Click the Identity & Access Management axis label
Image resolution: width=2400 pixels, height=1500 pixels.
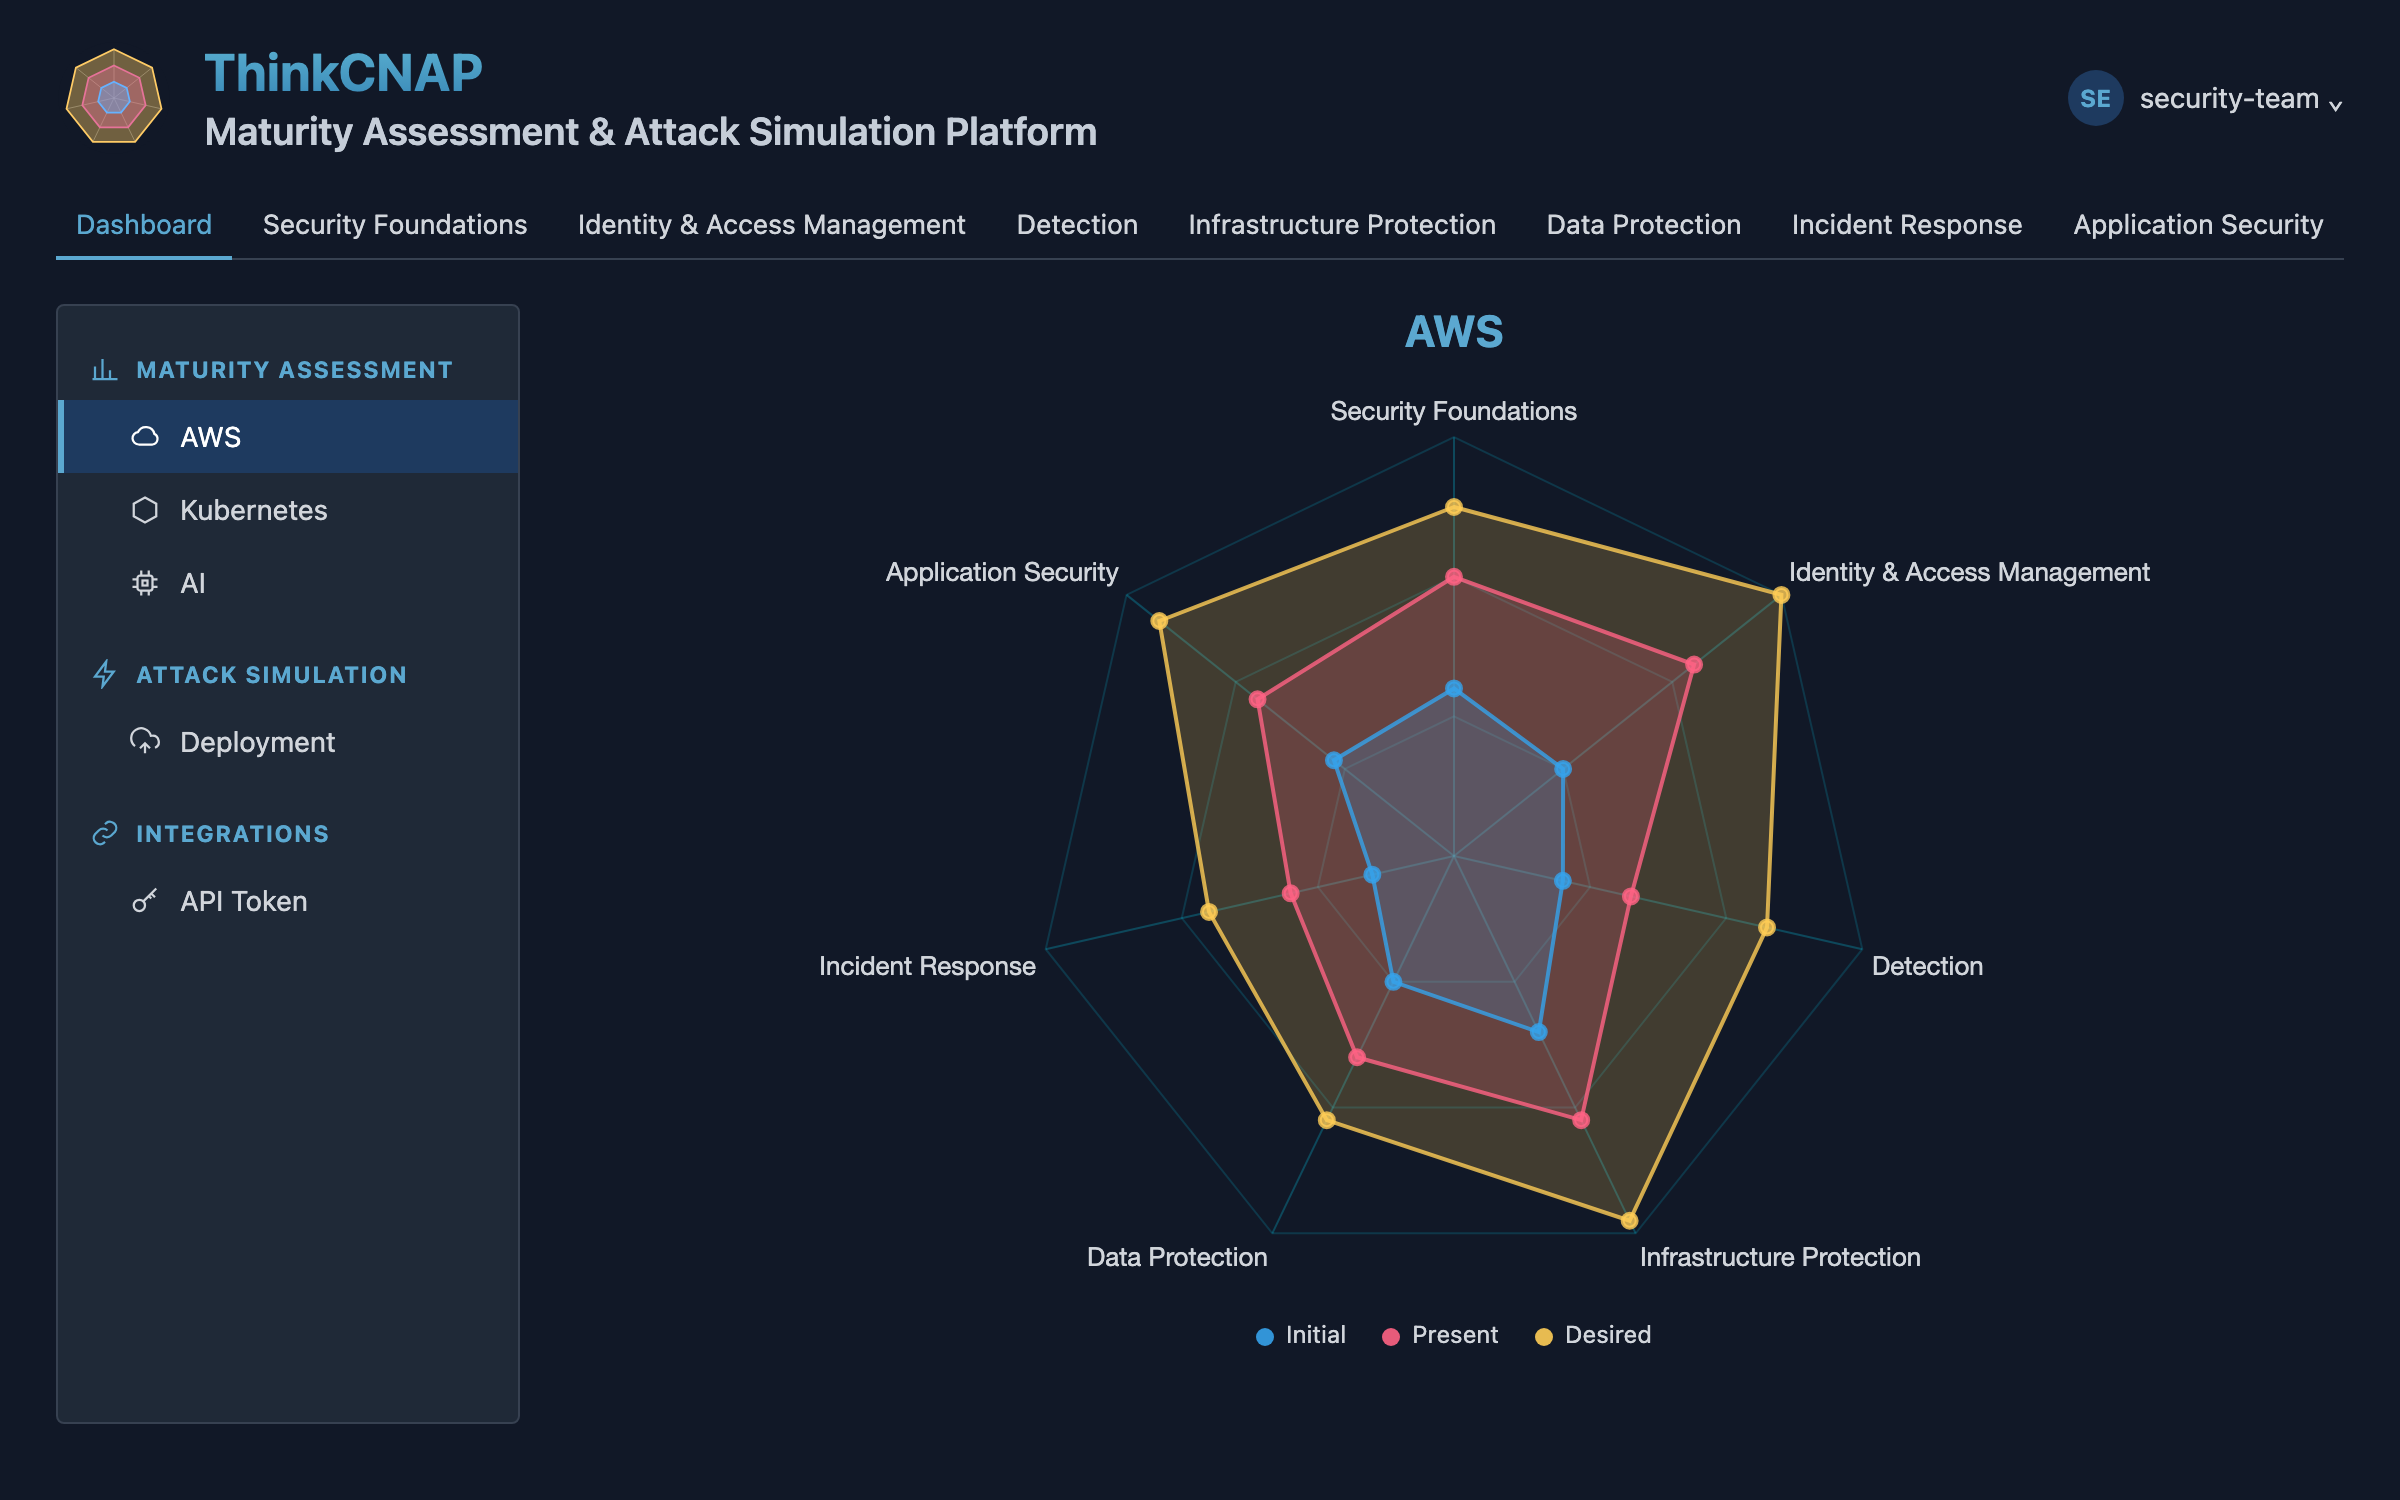coord(1969,572)
